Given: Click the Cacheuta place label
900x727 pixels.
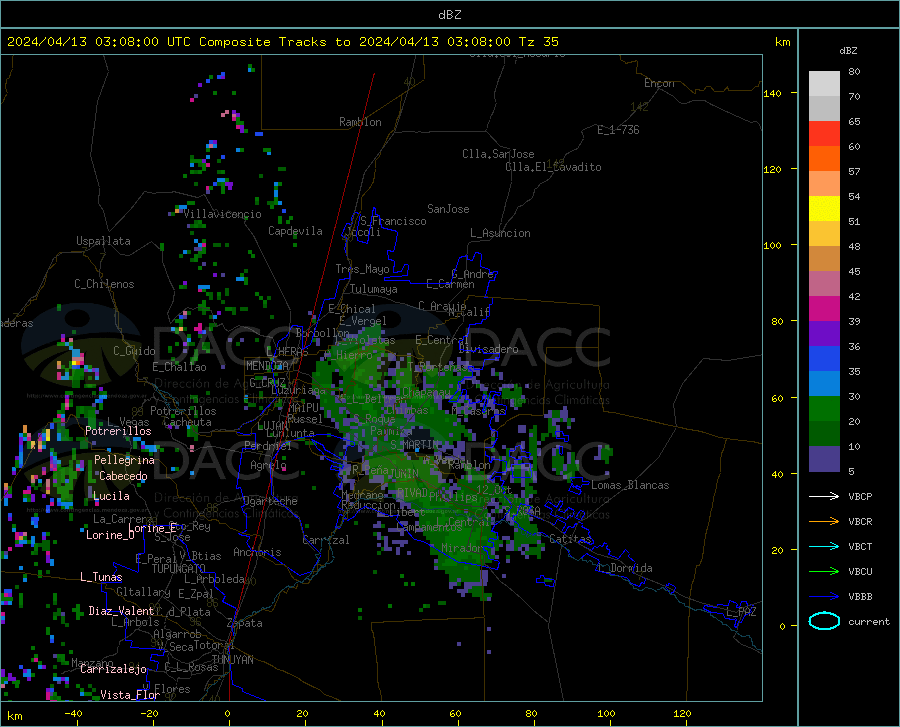Looking at the screenshot, I should (x=187, y=422).
